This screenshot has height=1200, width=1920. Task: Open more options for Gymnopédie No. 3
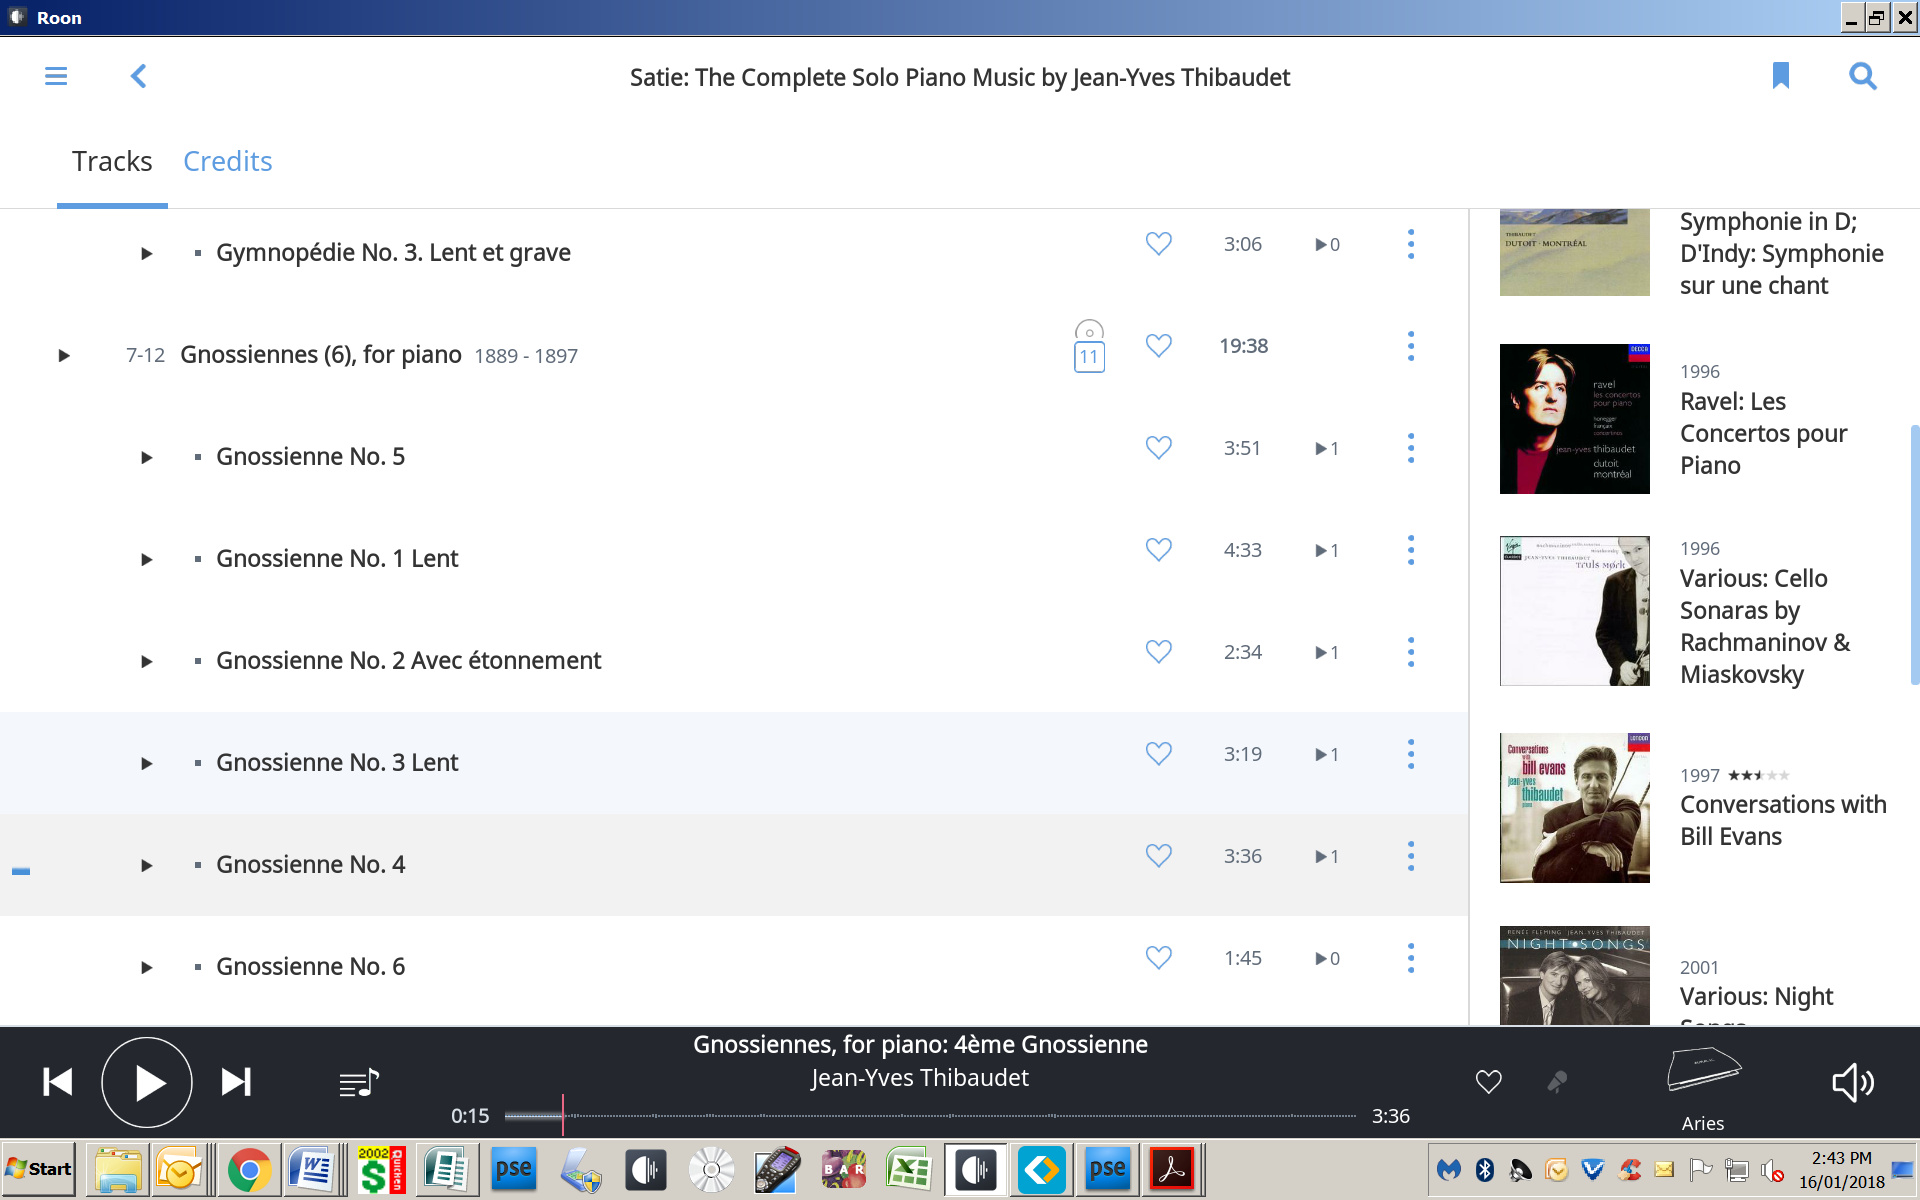[1411, 244]
